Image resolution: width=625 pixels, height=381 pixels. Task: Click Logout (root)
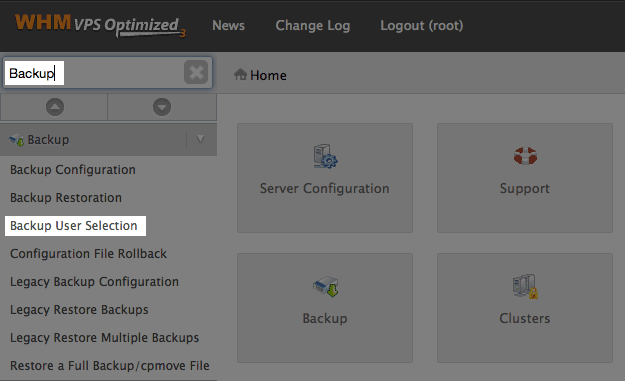[422, 26]
